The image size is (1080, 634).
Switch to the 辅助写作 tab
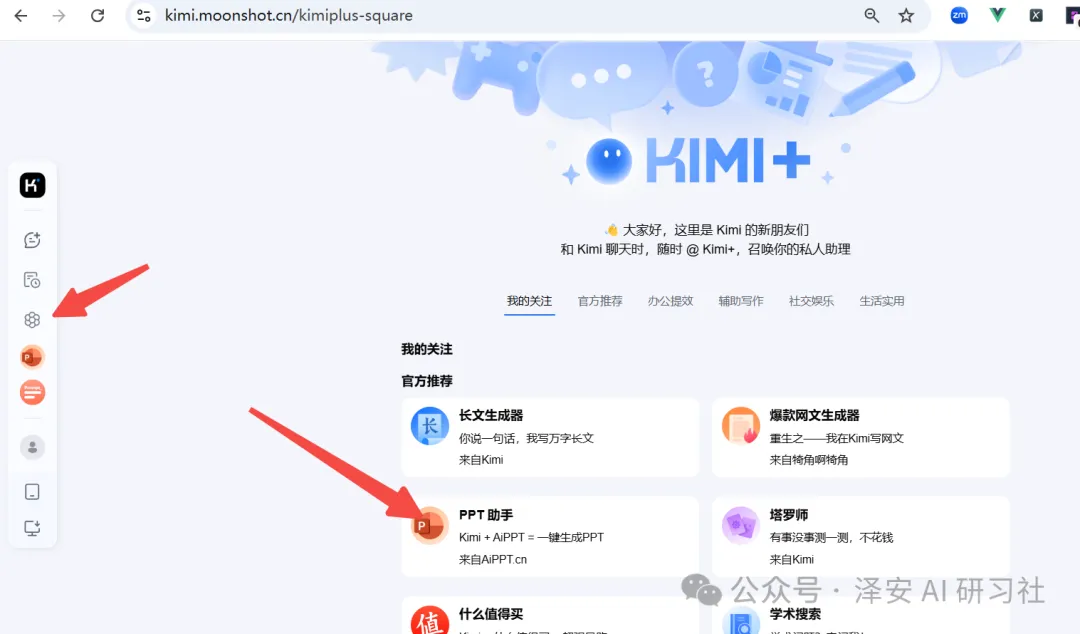coord(740,301)
